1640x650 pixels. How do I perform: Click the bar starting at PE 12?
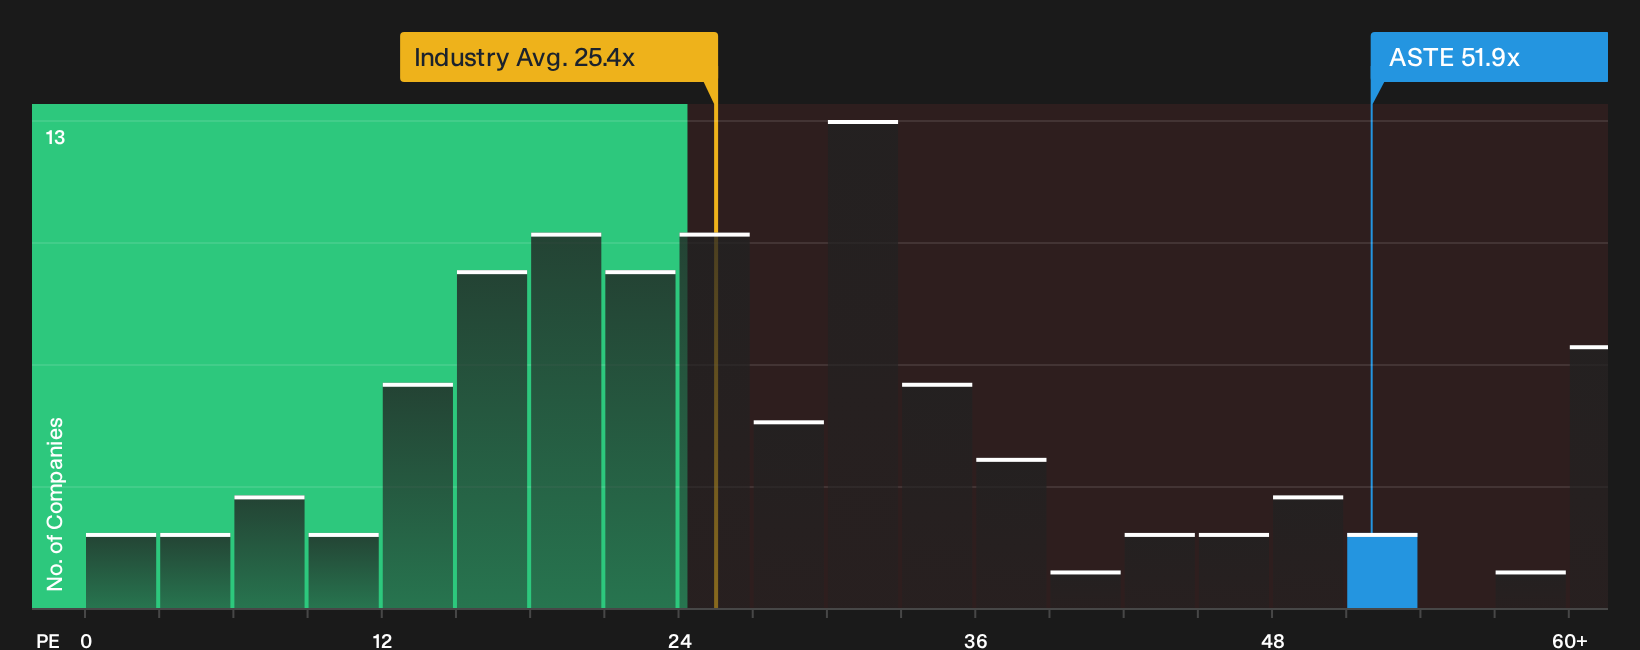point(418,496)
